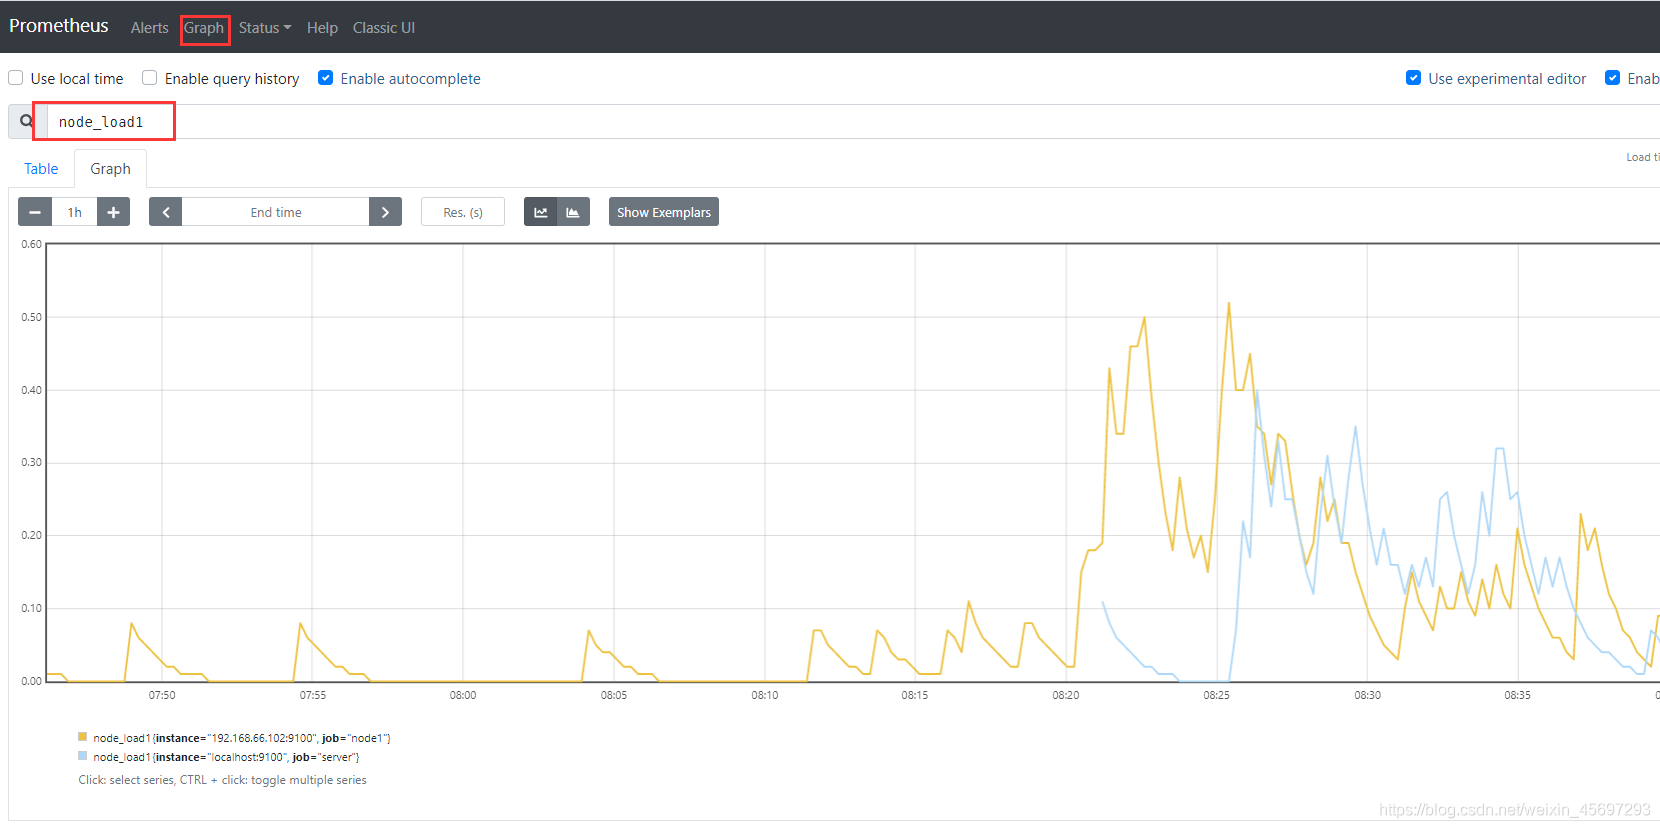Click blue swatch for localhost:9100 series
Image resolution: width=1660 pixels, height=828 pixels.
point(83,756)
